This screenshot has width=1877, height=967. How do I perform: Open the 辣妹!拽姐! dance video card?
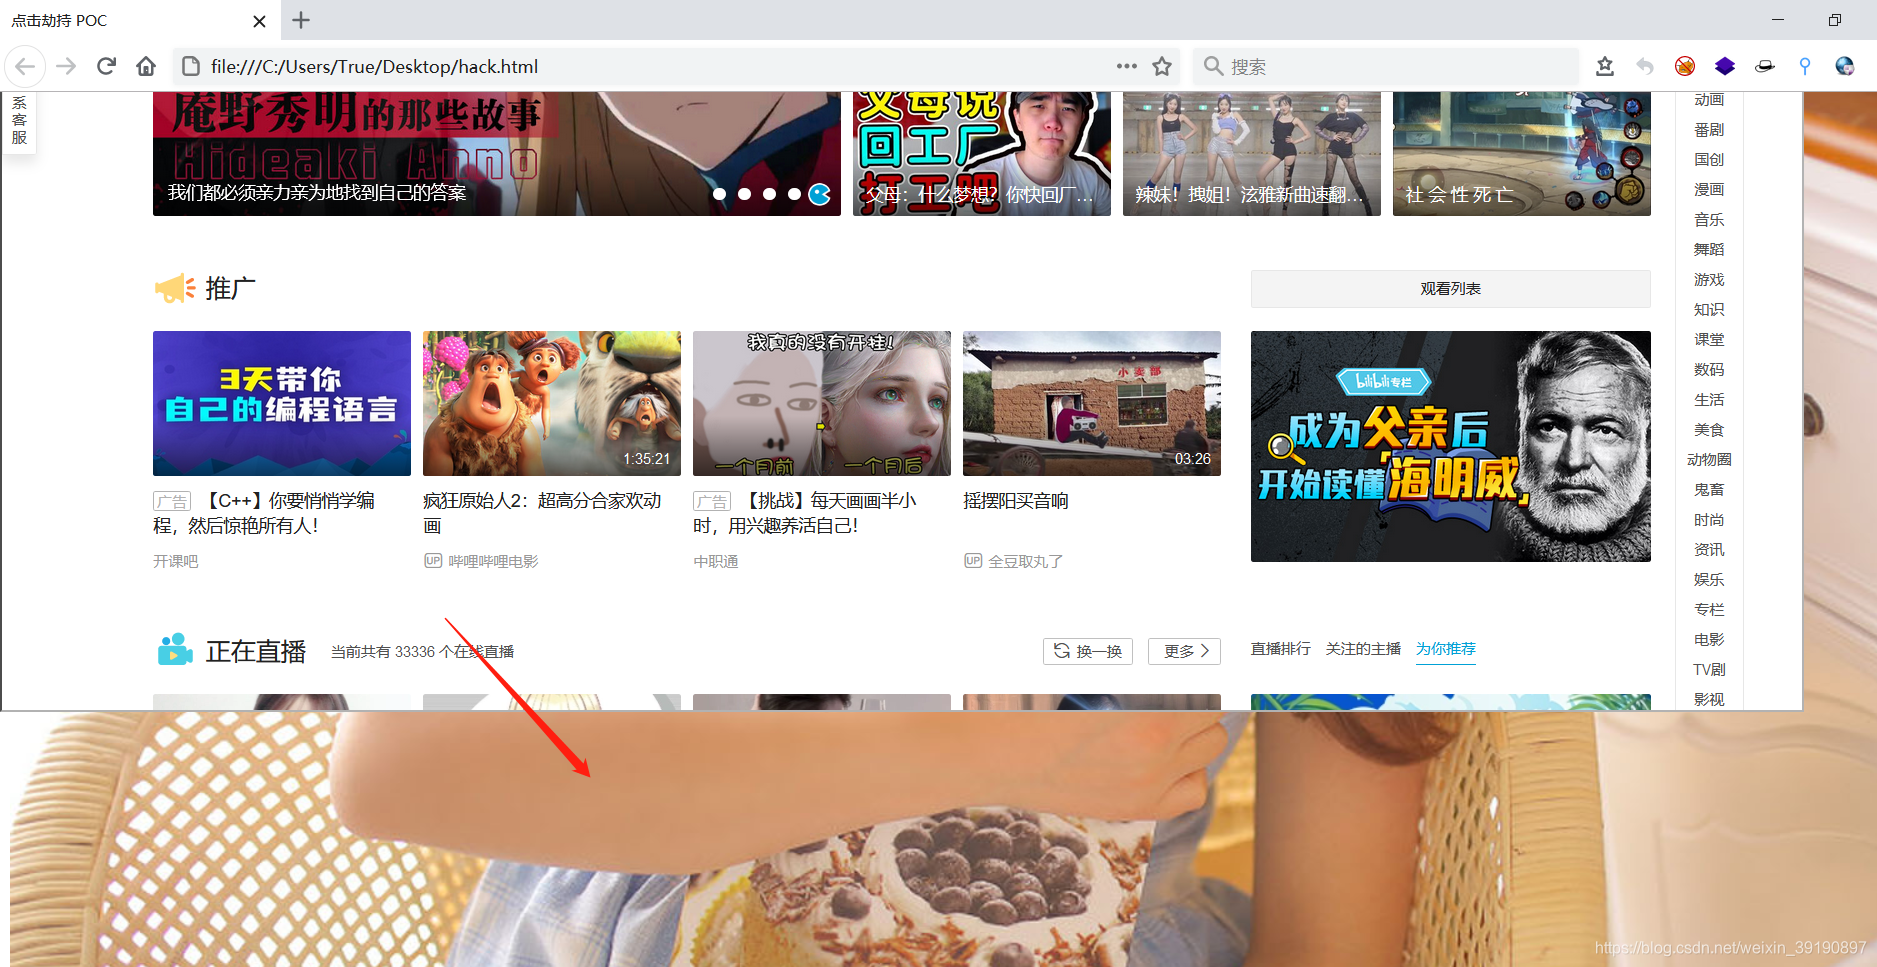click(x=1252, y=154)
